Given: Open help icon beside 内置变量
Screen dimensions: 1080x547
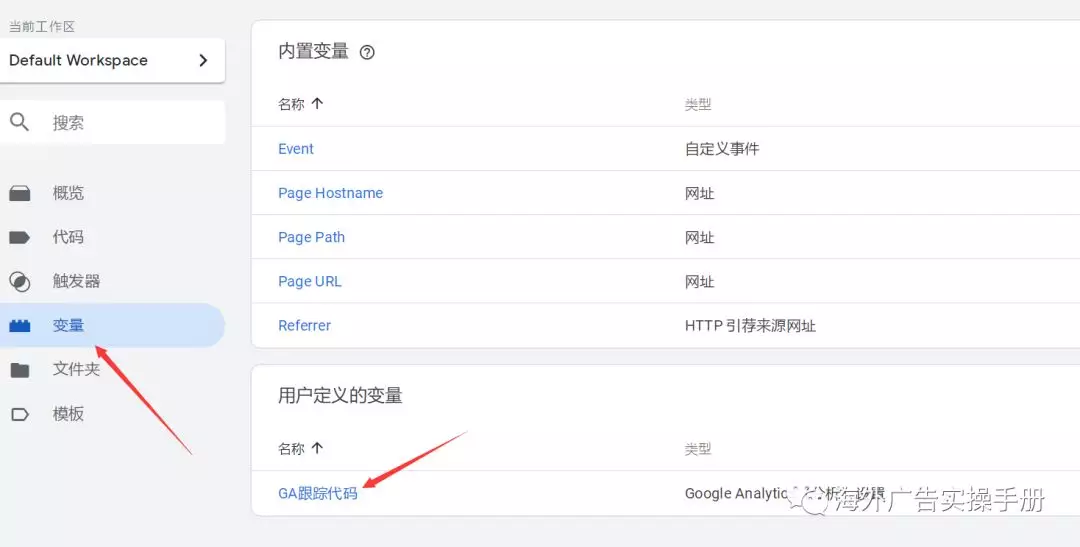Looking at the screenshot, I should (367, 53).
